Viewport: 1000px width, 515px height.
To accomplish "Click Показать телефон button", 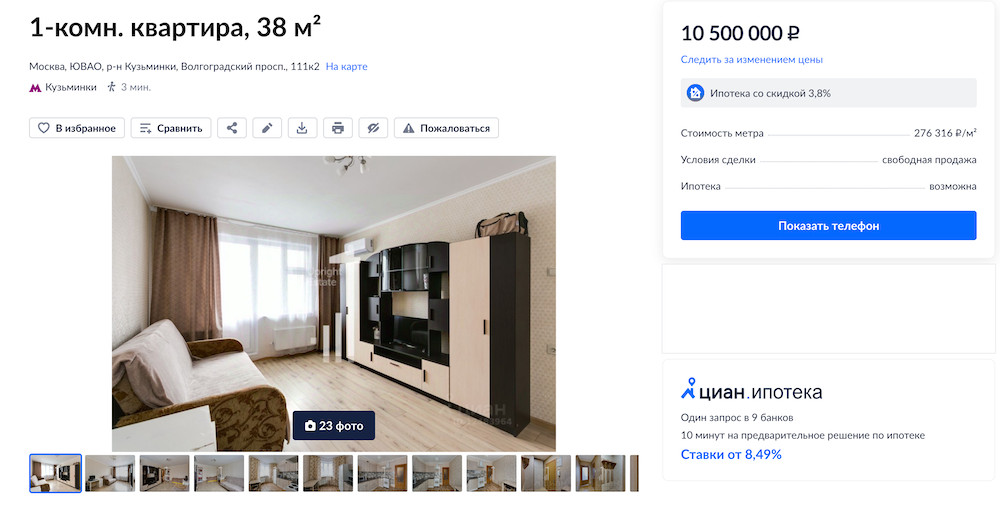I will click(828, 226).
